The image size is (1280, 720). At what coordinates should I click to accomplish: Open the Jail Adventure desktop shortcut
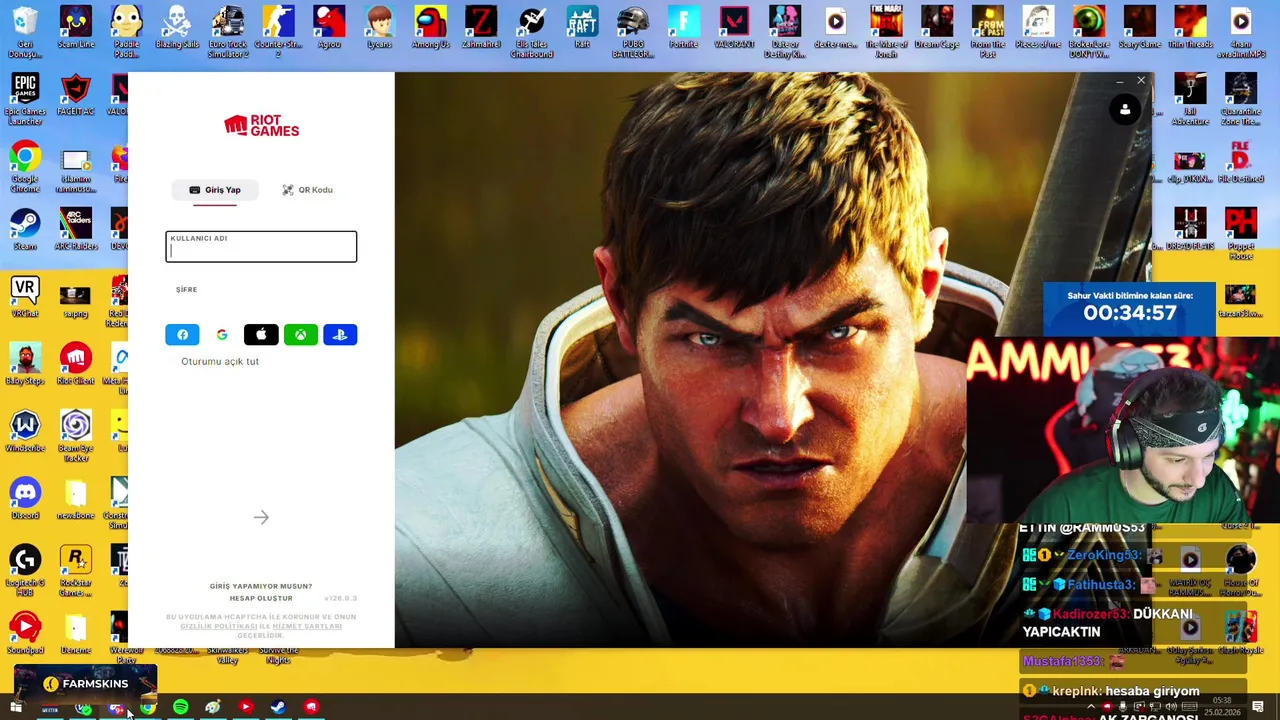pyautogui.click(x=1190, y=99)
